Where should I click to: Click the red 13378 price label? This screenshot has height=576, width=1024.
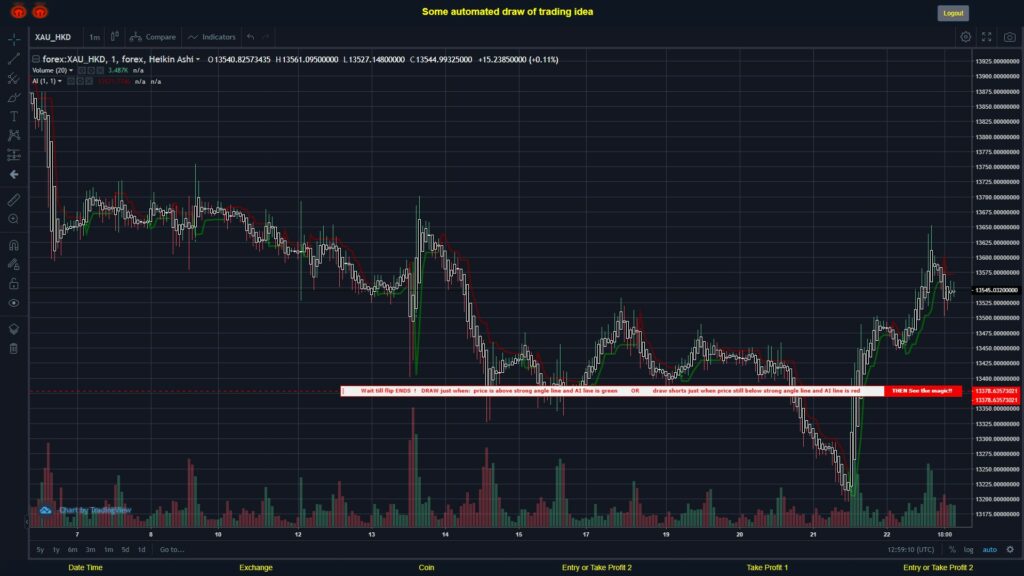tap(997, 391)
